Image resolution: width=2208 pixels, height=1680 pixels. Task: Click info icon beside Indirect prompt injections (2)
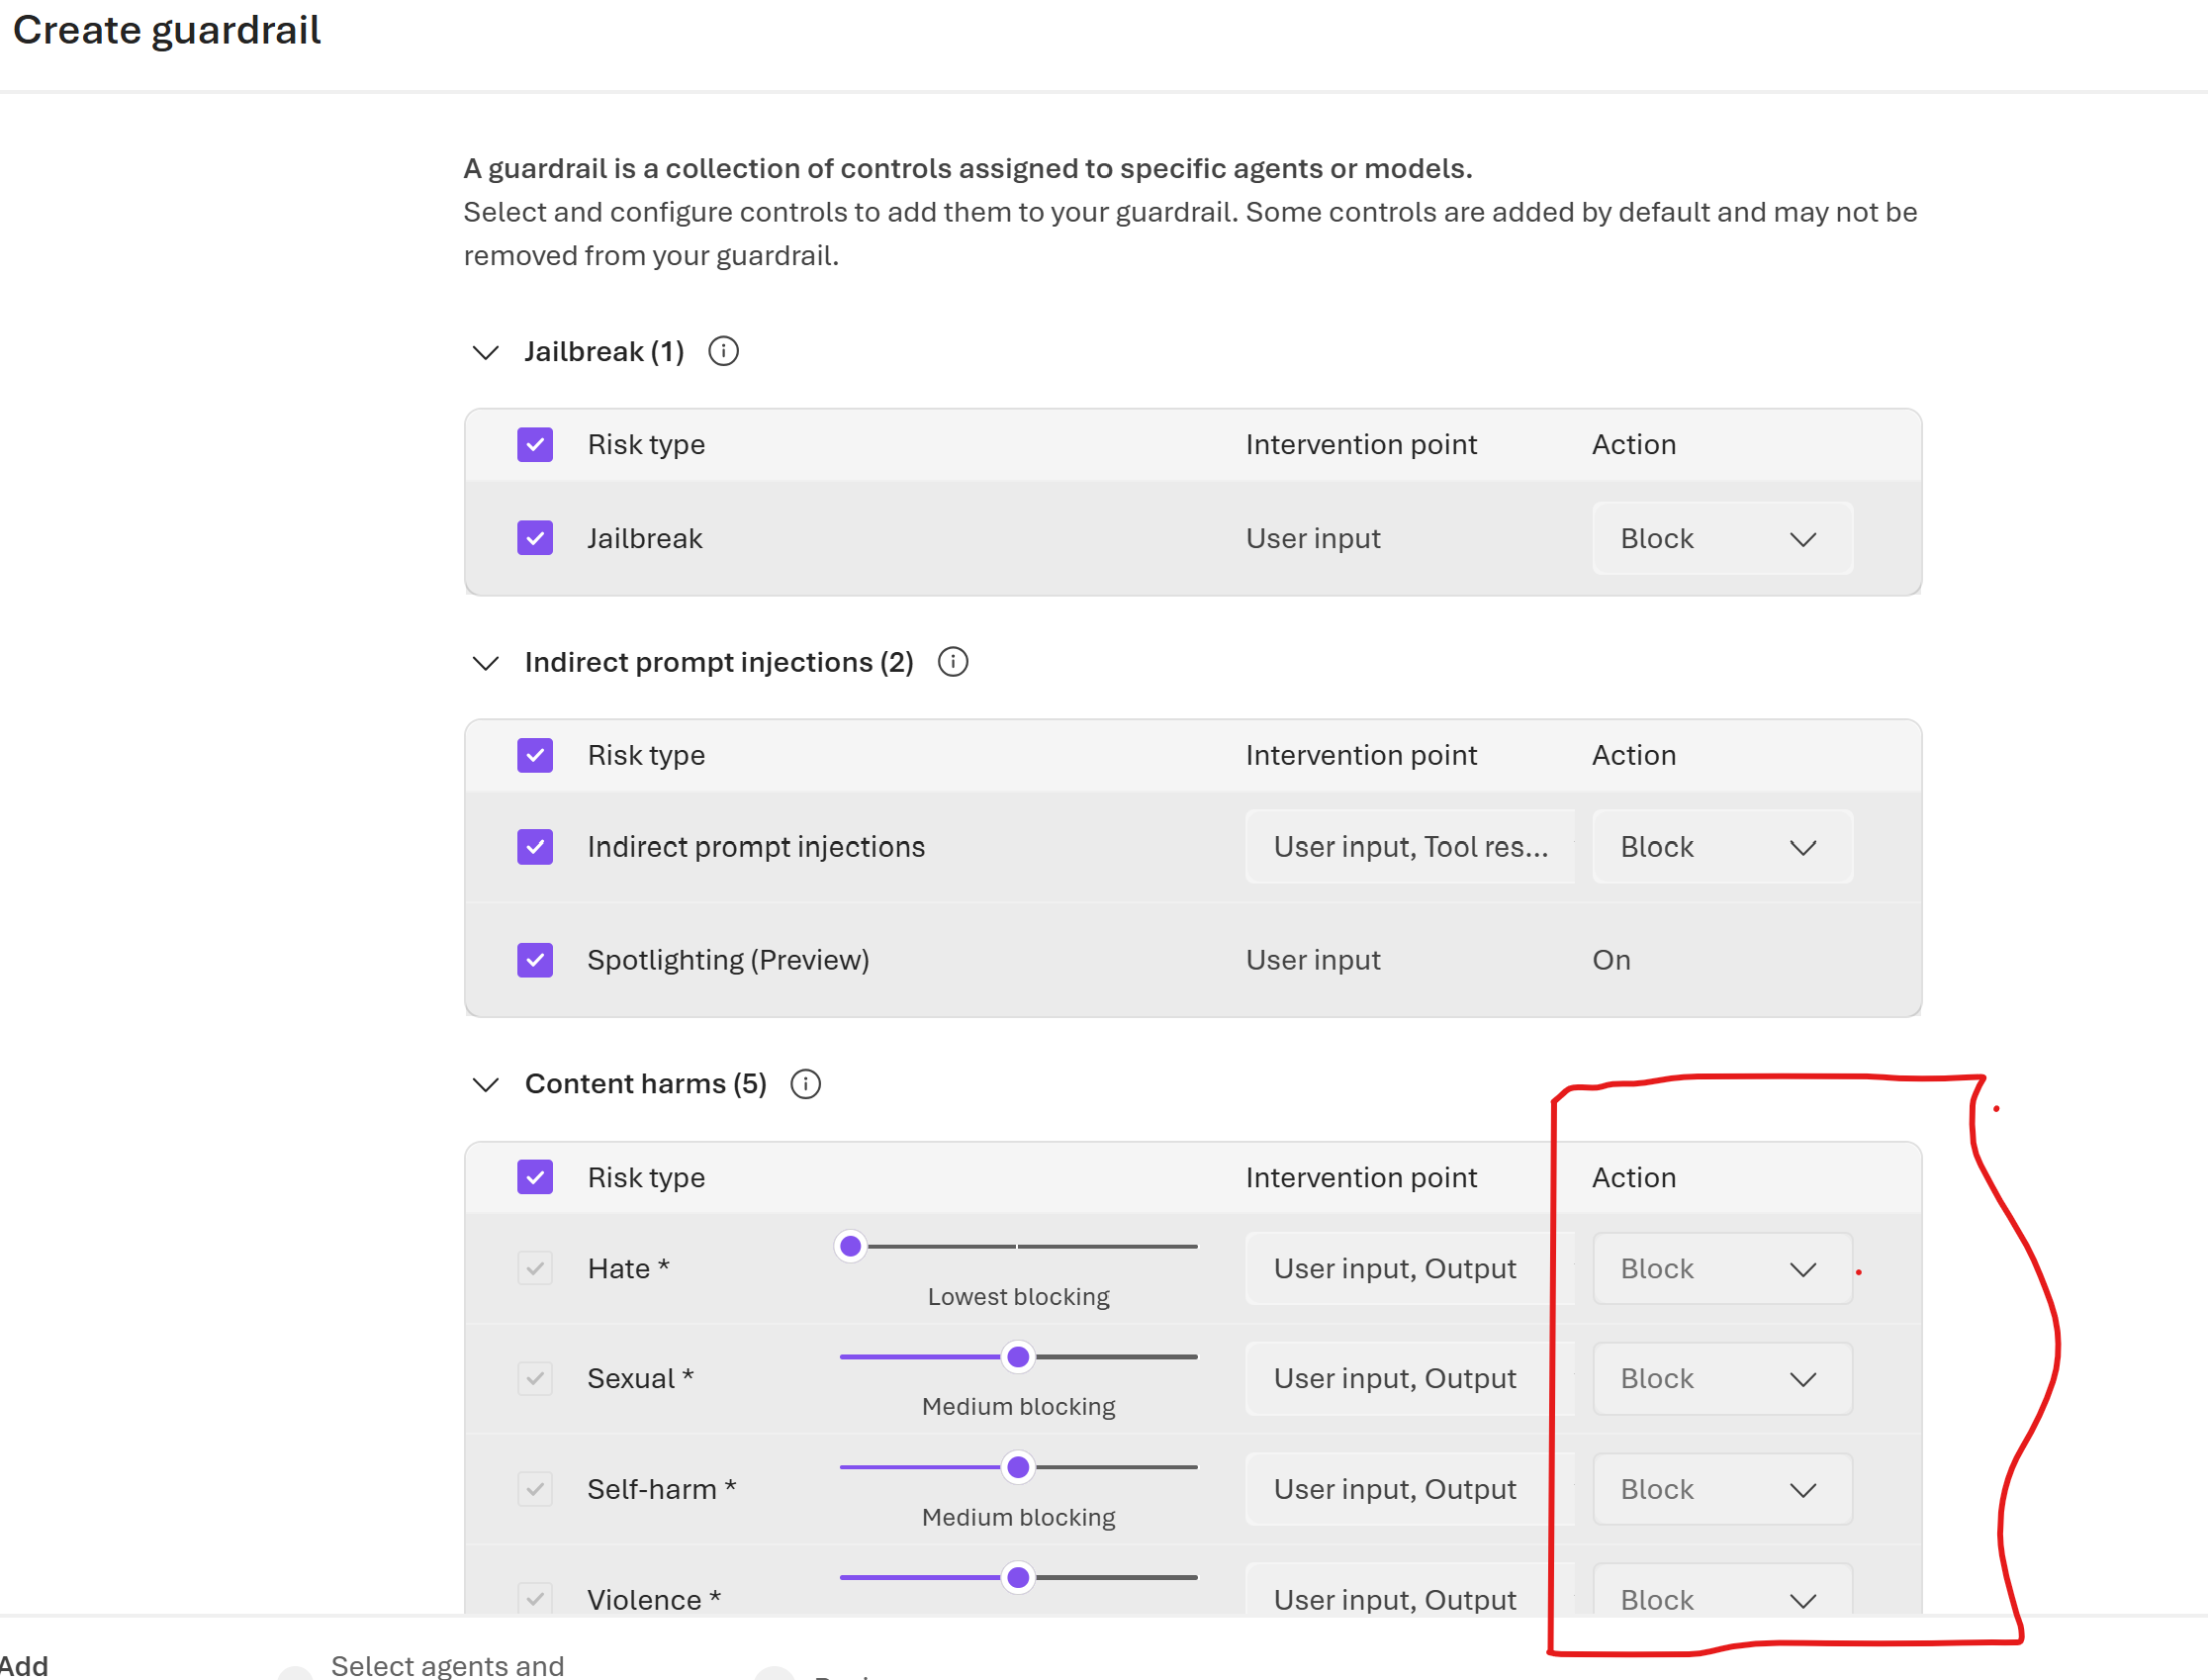[x=953, y=662]
